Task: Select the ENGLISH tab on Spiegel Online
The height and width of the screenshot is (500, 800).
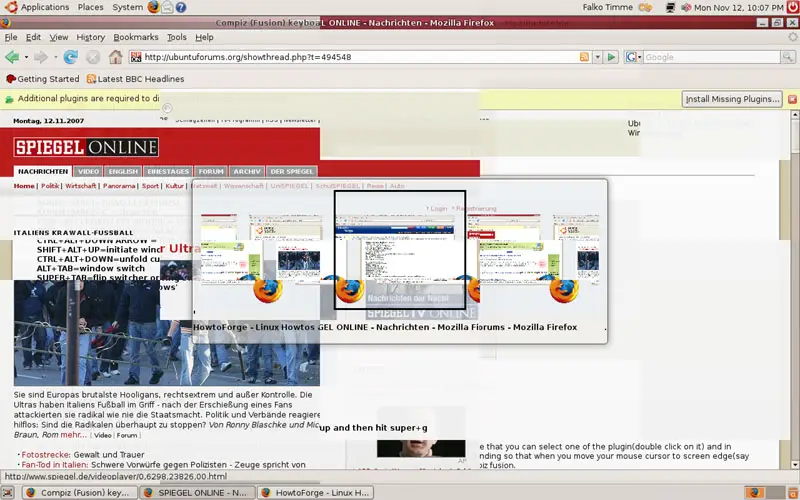Action: pyautogui.click(x=123, y=171)
